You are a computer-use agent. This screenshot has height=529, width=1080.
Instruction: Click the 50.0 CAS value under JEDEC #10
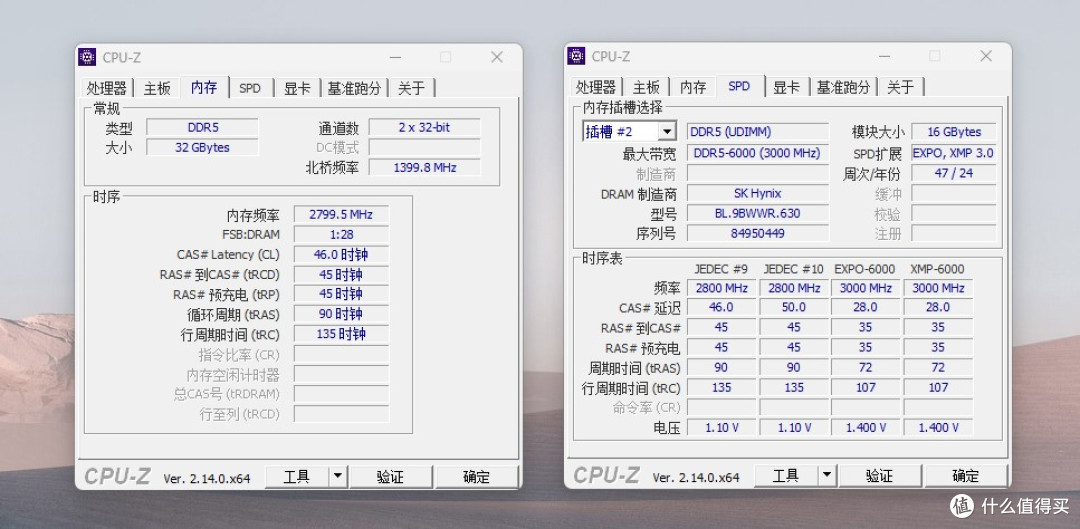(x=793, y=307)
